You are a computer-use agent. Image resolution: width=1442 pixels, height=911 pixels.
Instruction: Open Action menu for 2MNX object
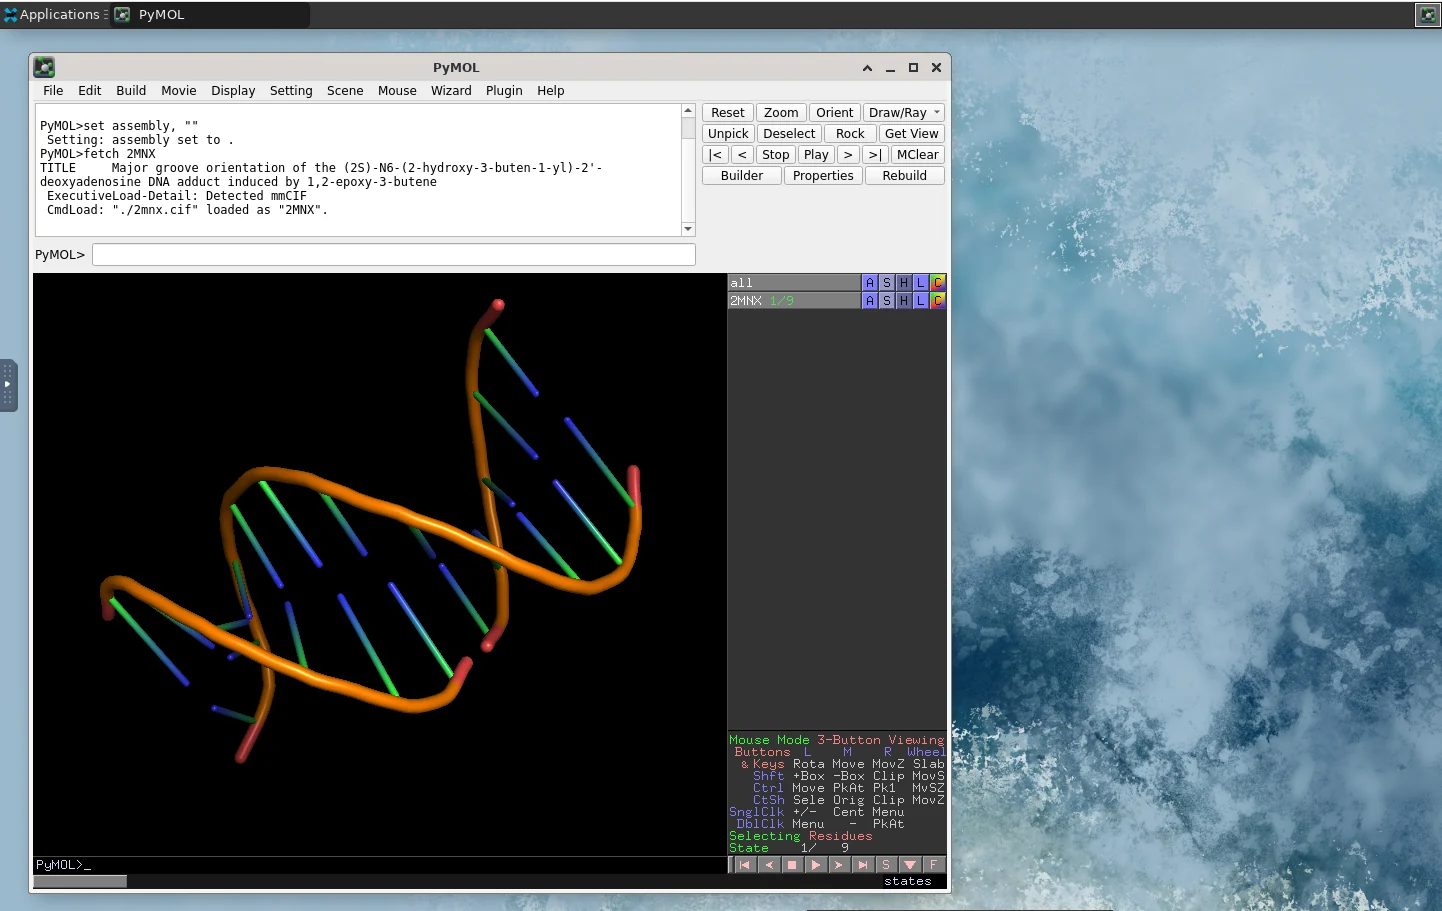coord(870,300)
